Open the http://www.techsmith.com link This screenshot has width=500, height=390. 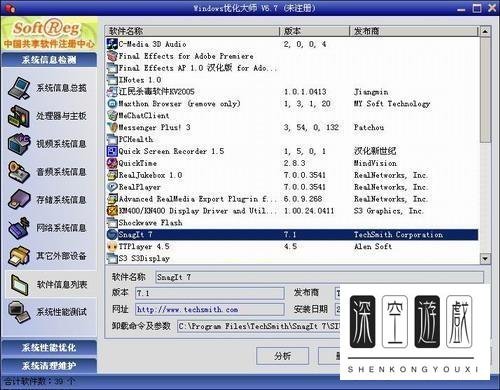click(x=187, y=310)
